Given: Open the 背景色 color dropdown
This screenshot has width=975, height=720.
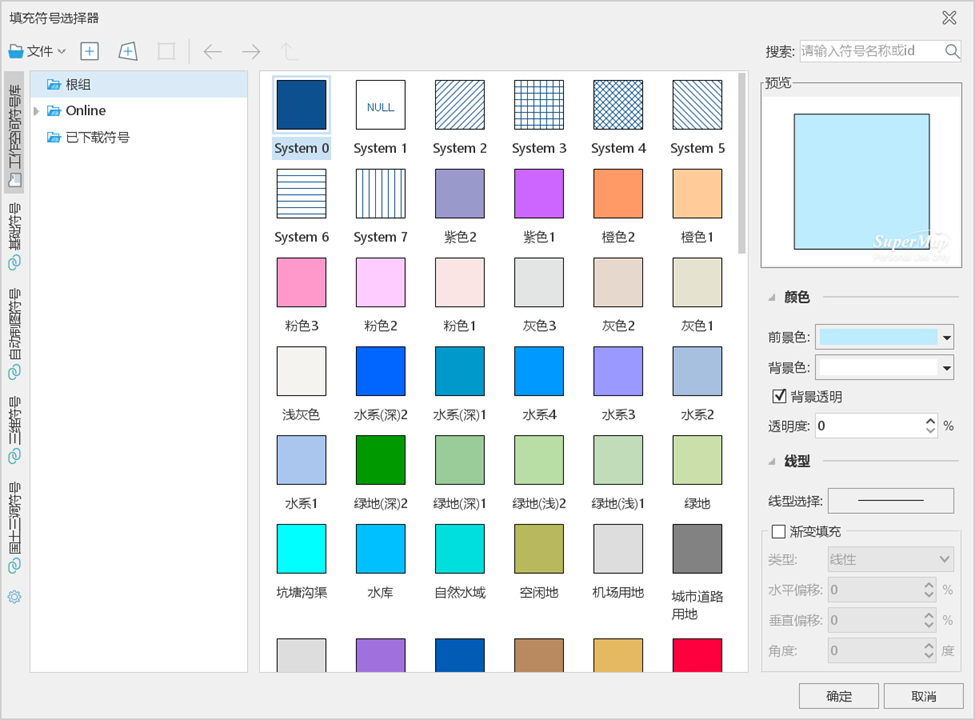Looking at the screenshot, I should coord(946,368).
